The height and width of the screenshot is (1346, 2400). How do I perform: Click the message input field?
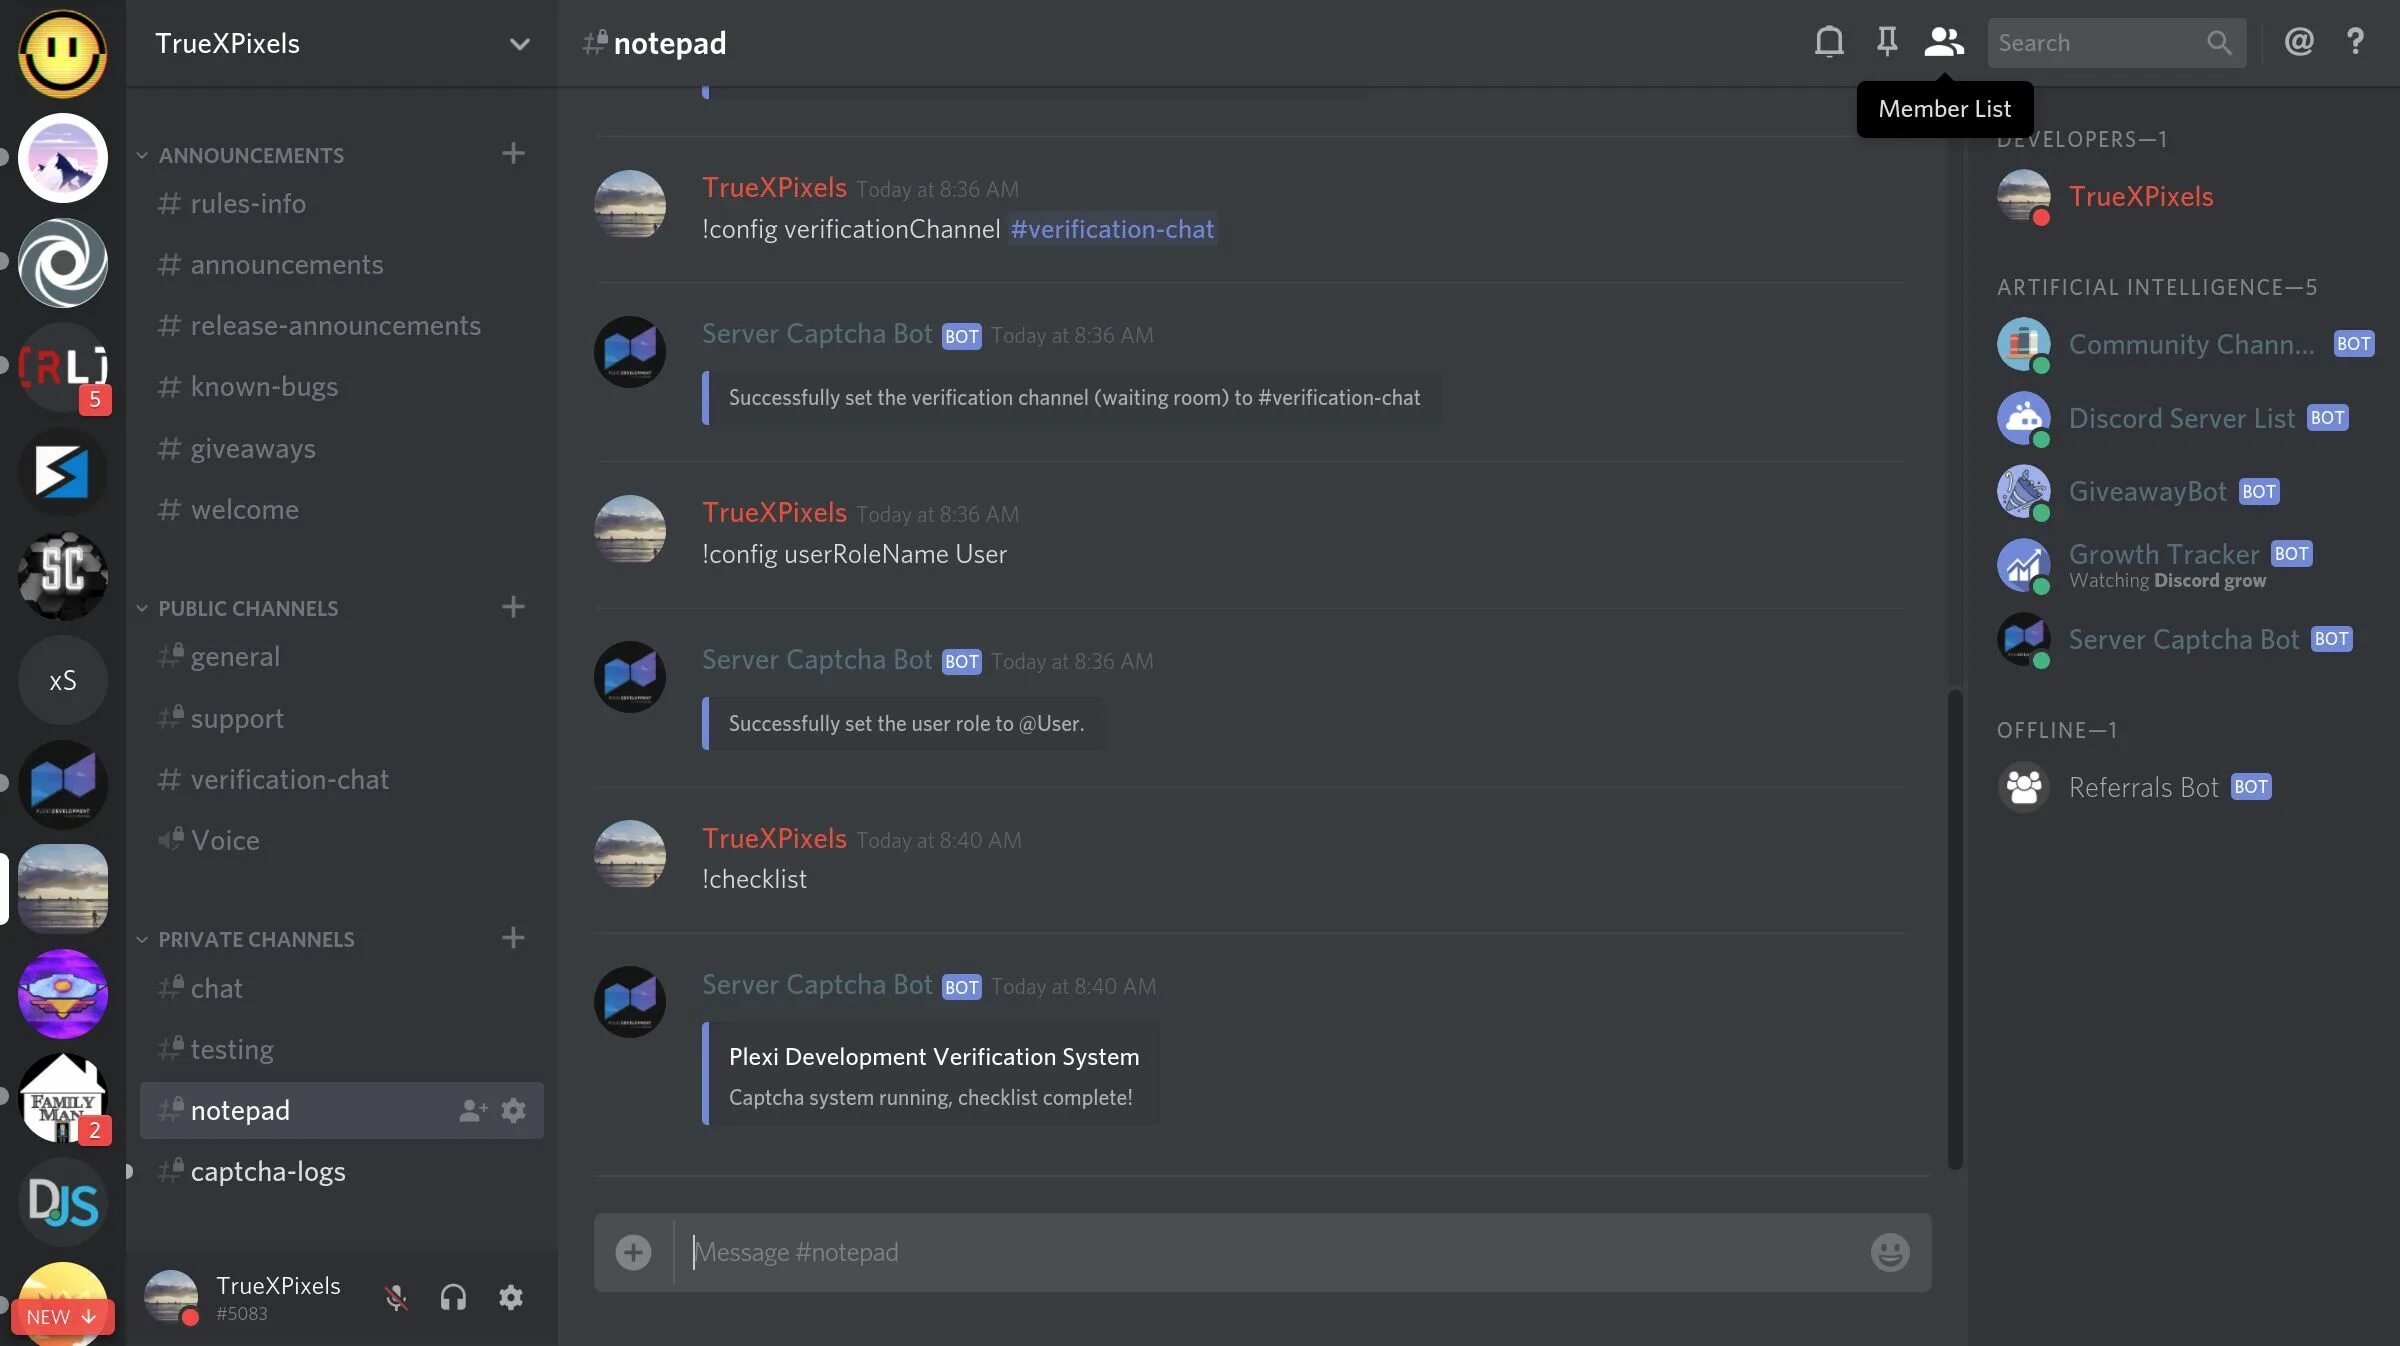click(1263, 1252)
